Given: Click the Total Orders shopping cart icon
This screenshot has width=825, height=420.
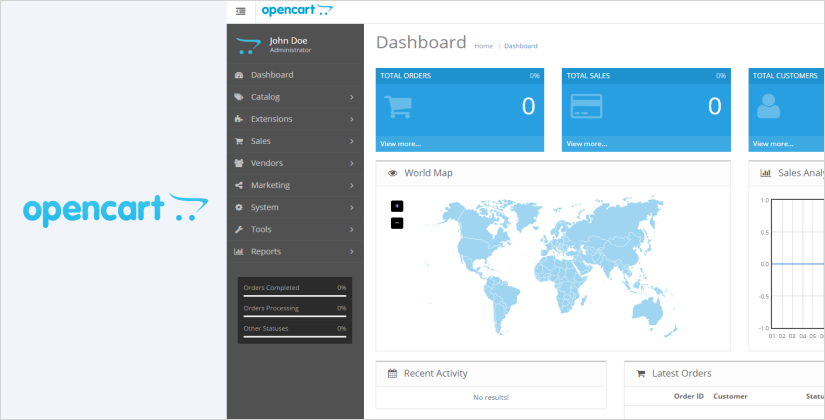Looking at the screenshot, I should coord(397,106).
